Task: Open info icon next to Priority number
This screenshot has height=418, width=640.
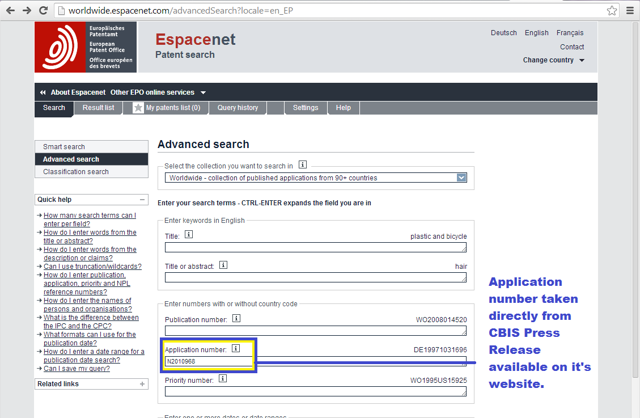Action: click(x=222, y=378)
